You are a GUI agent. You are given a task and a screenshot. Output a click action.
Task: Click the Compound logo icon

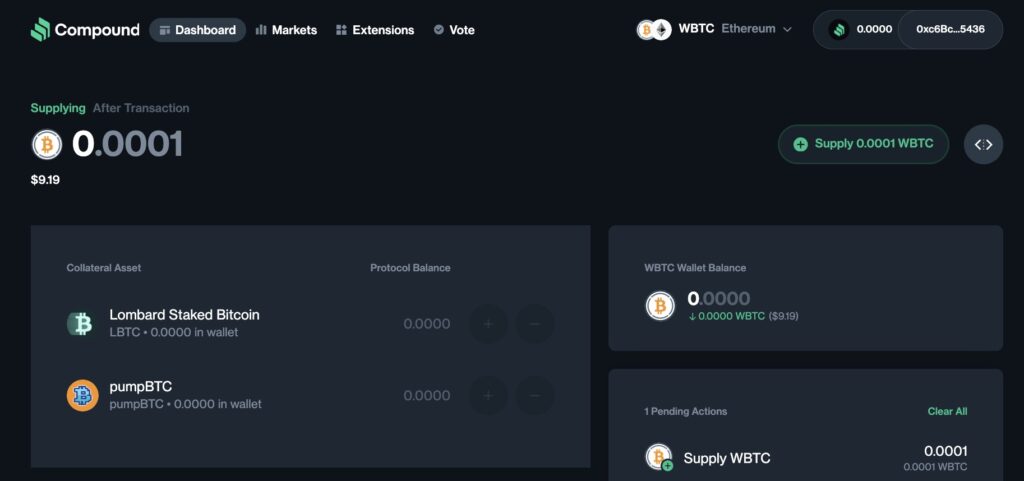[40, 30]
